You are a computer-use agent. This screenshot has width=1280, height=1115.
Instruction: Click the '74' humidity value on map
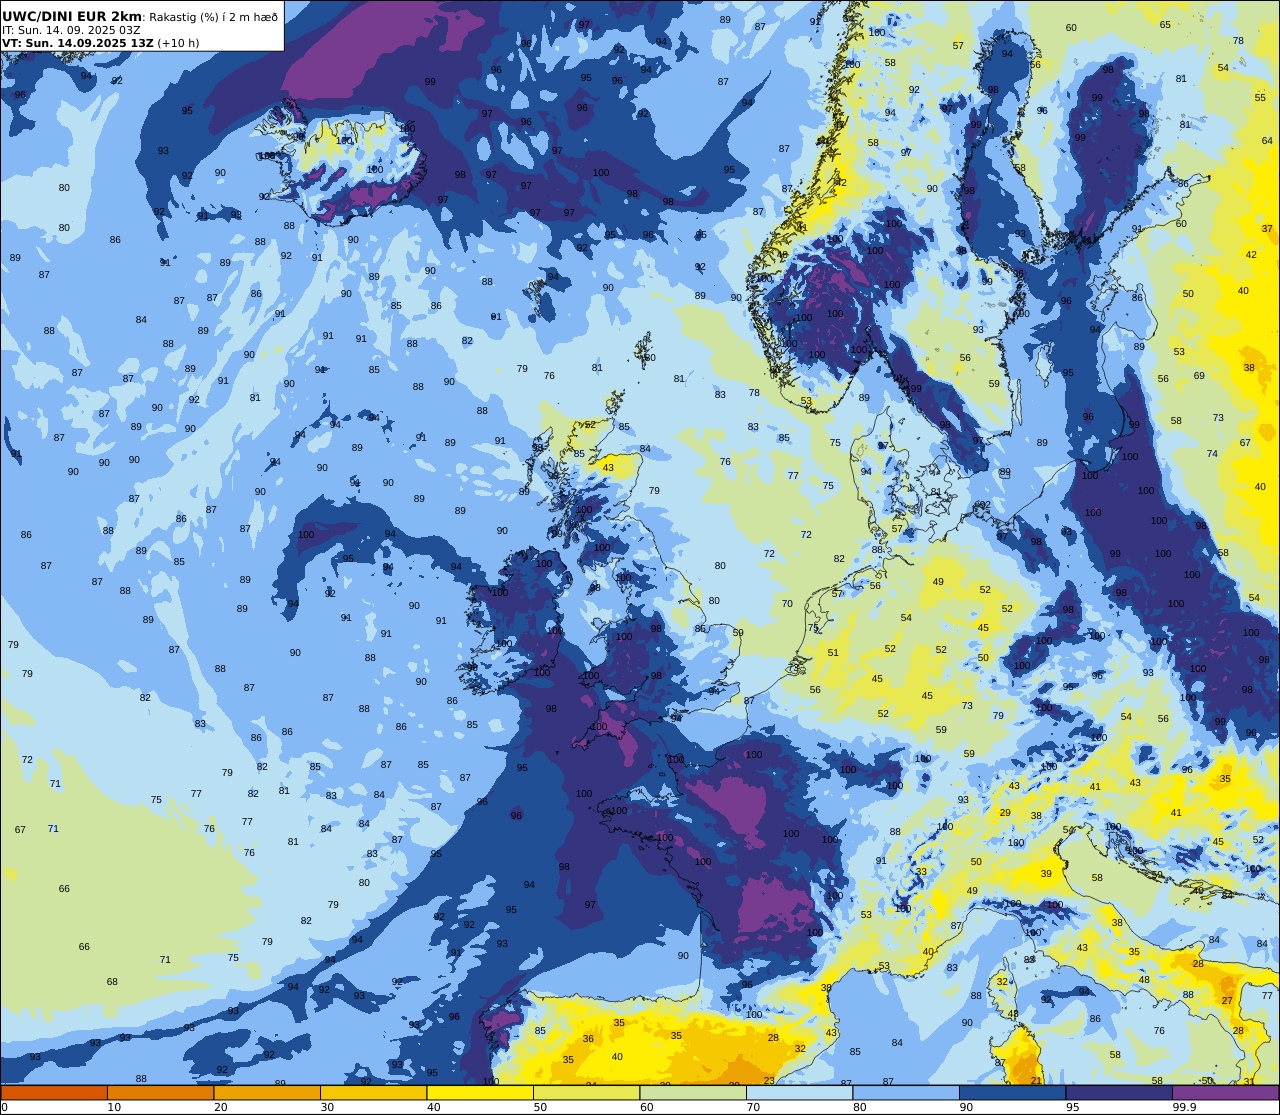pyautogui.click(x=1212, y=454)
